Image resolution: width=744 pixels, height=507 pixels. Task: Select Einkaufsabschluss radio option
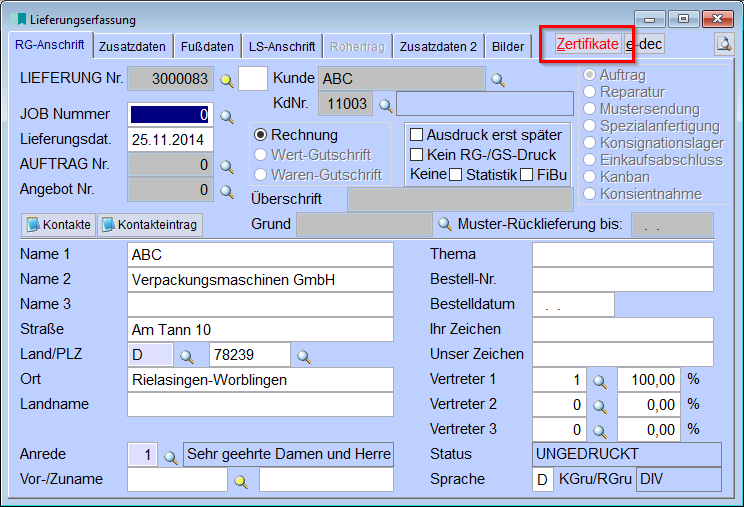click(589, 160)
